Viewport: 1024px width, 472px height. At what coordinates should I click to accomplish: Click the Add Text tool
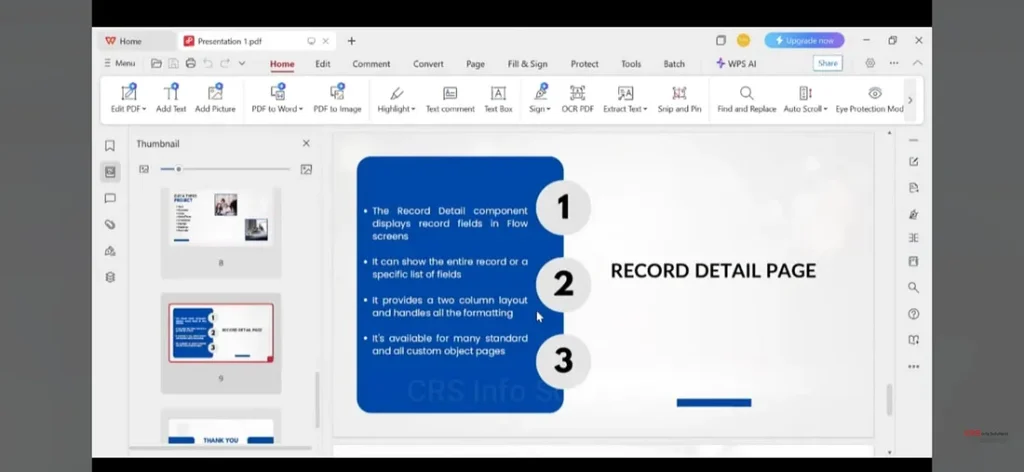(171, 98)
